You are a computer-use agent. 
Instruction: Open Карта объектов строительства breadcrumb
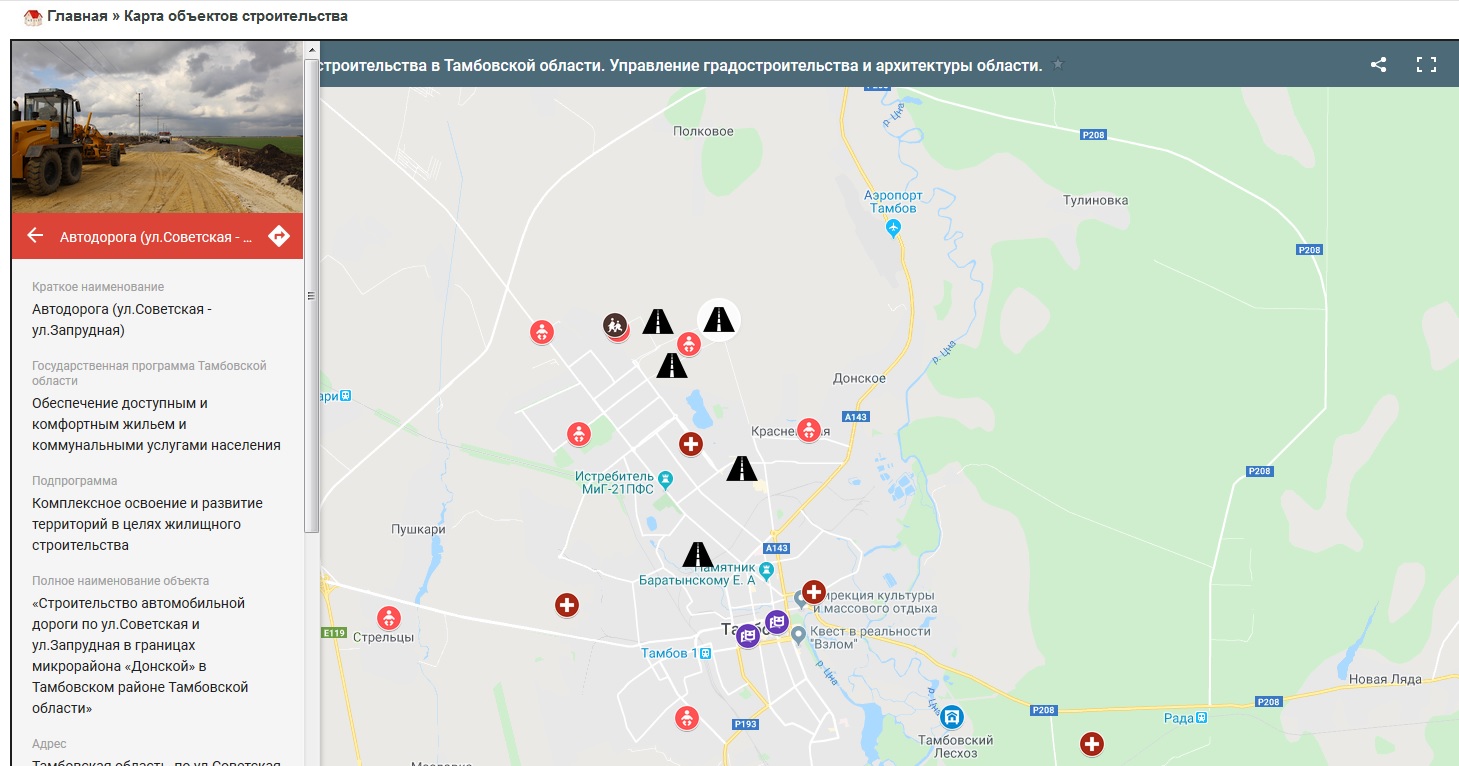(236, 16)
